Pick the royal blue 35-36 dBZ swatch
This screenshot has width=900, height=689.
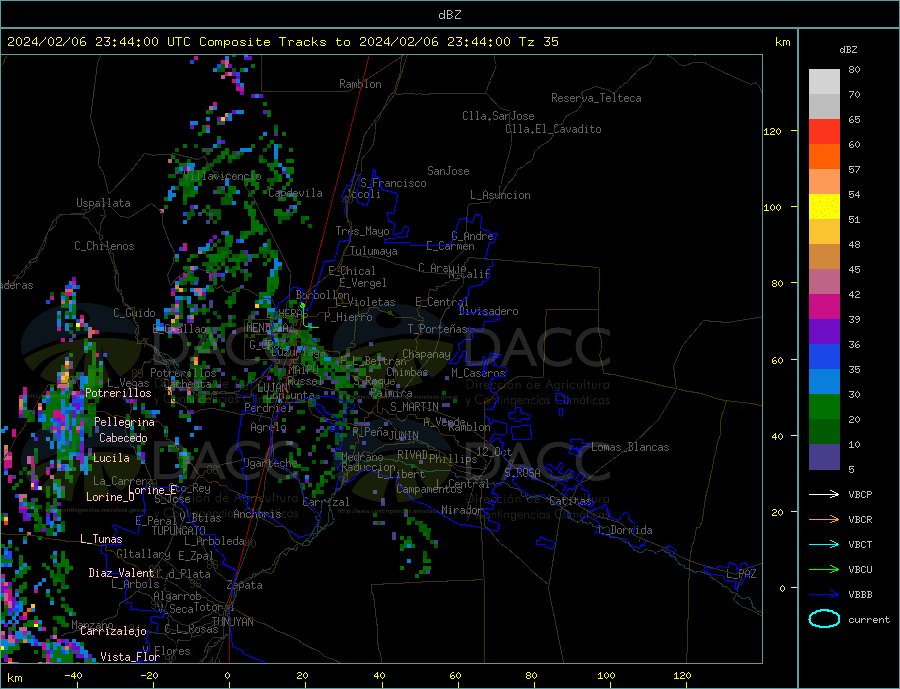point(824,357)
